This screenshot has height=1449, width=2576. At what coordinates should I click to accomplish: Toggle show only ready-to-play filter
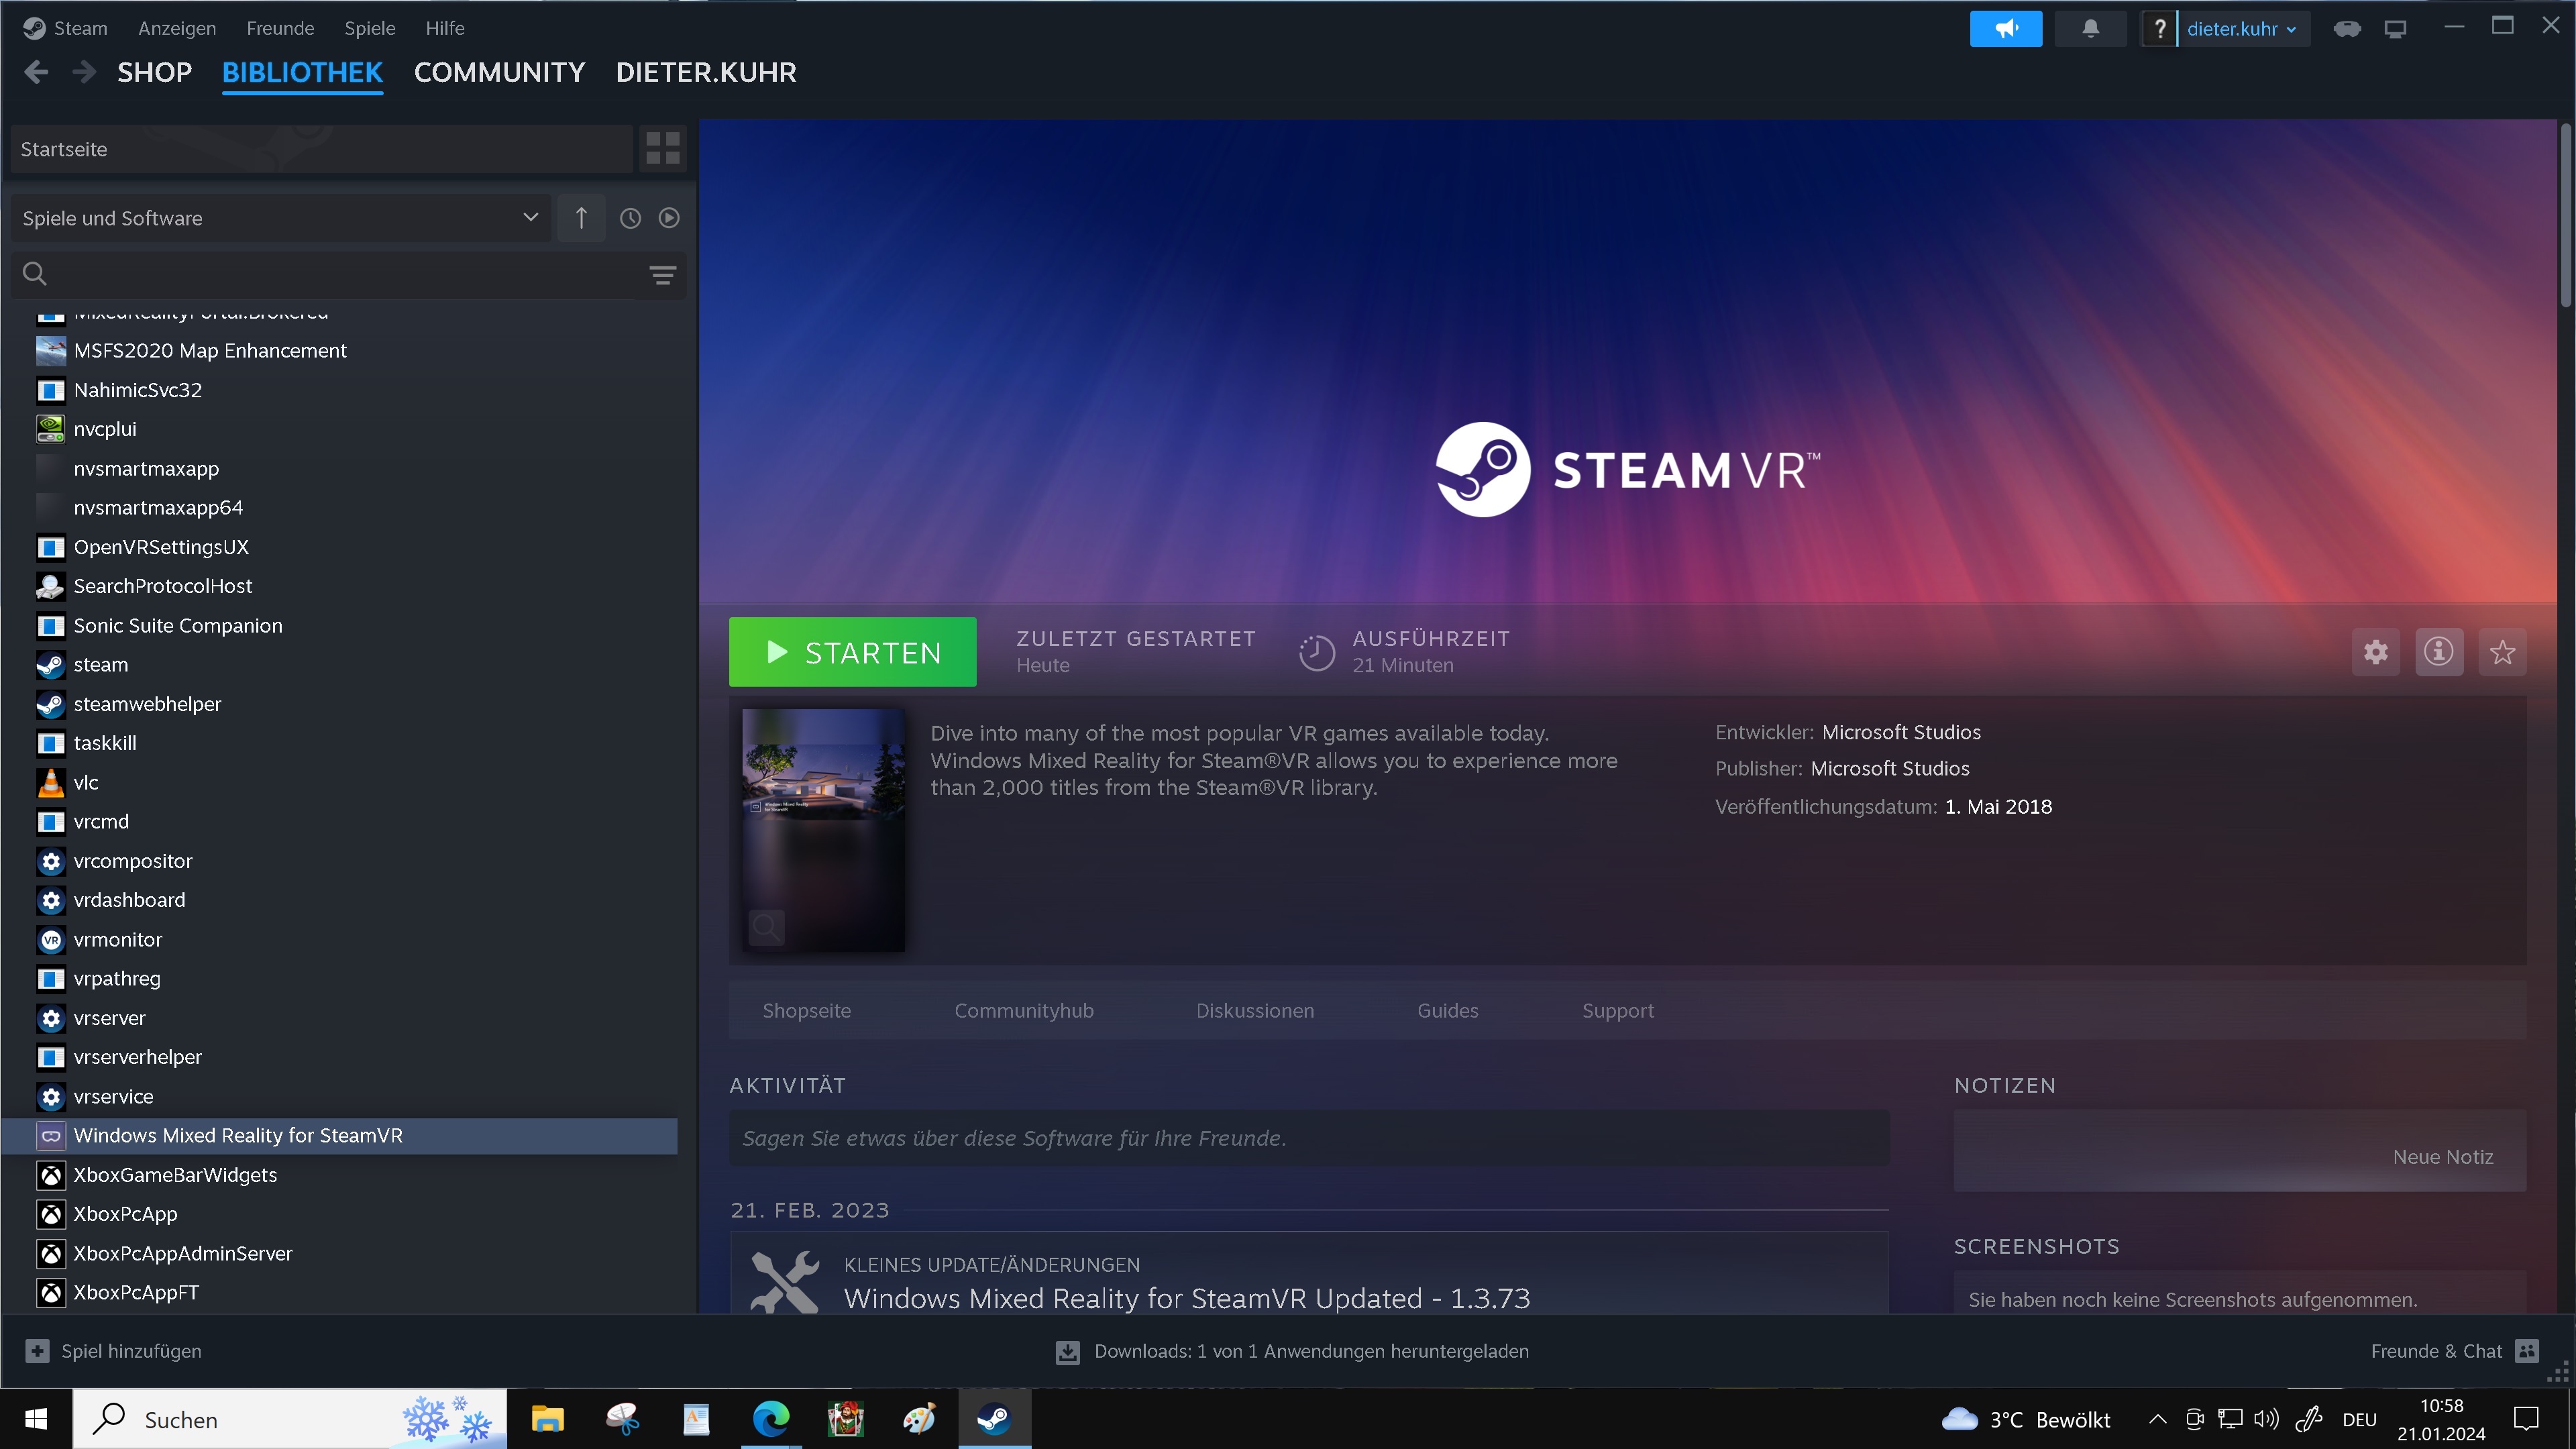pos(669,218)
